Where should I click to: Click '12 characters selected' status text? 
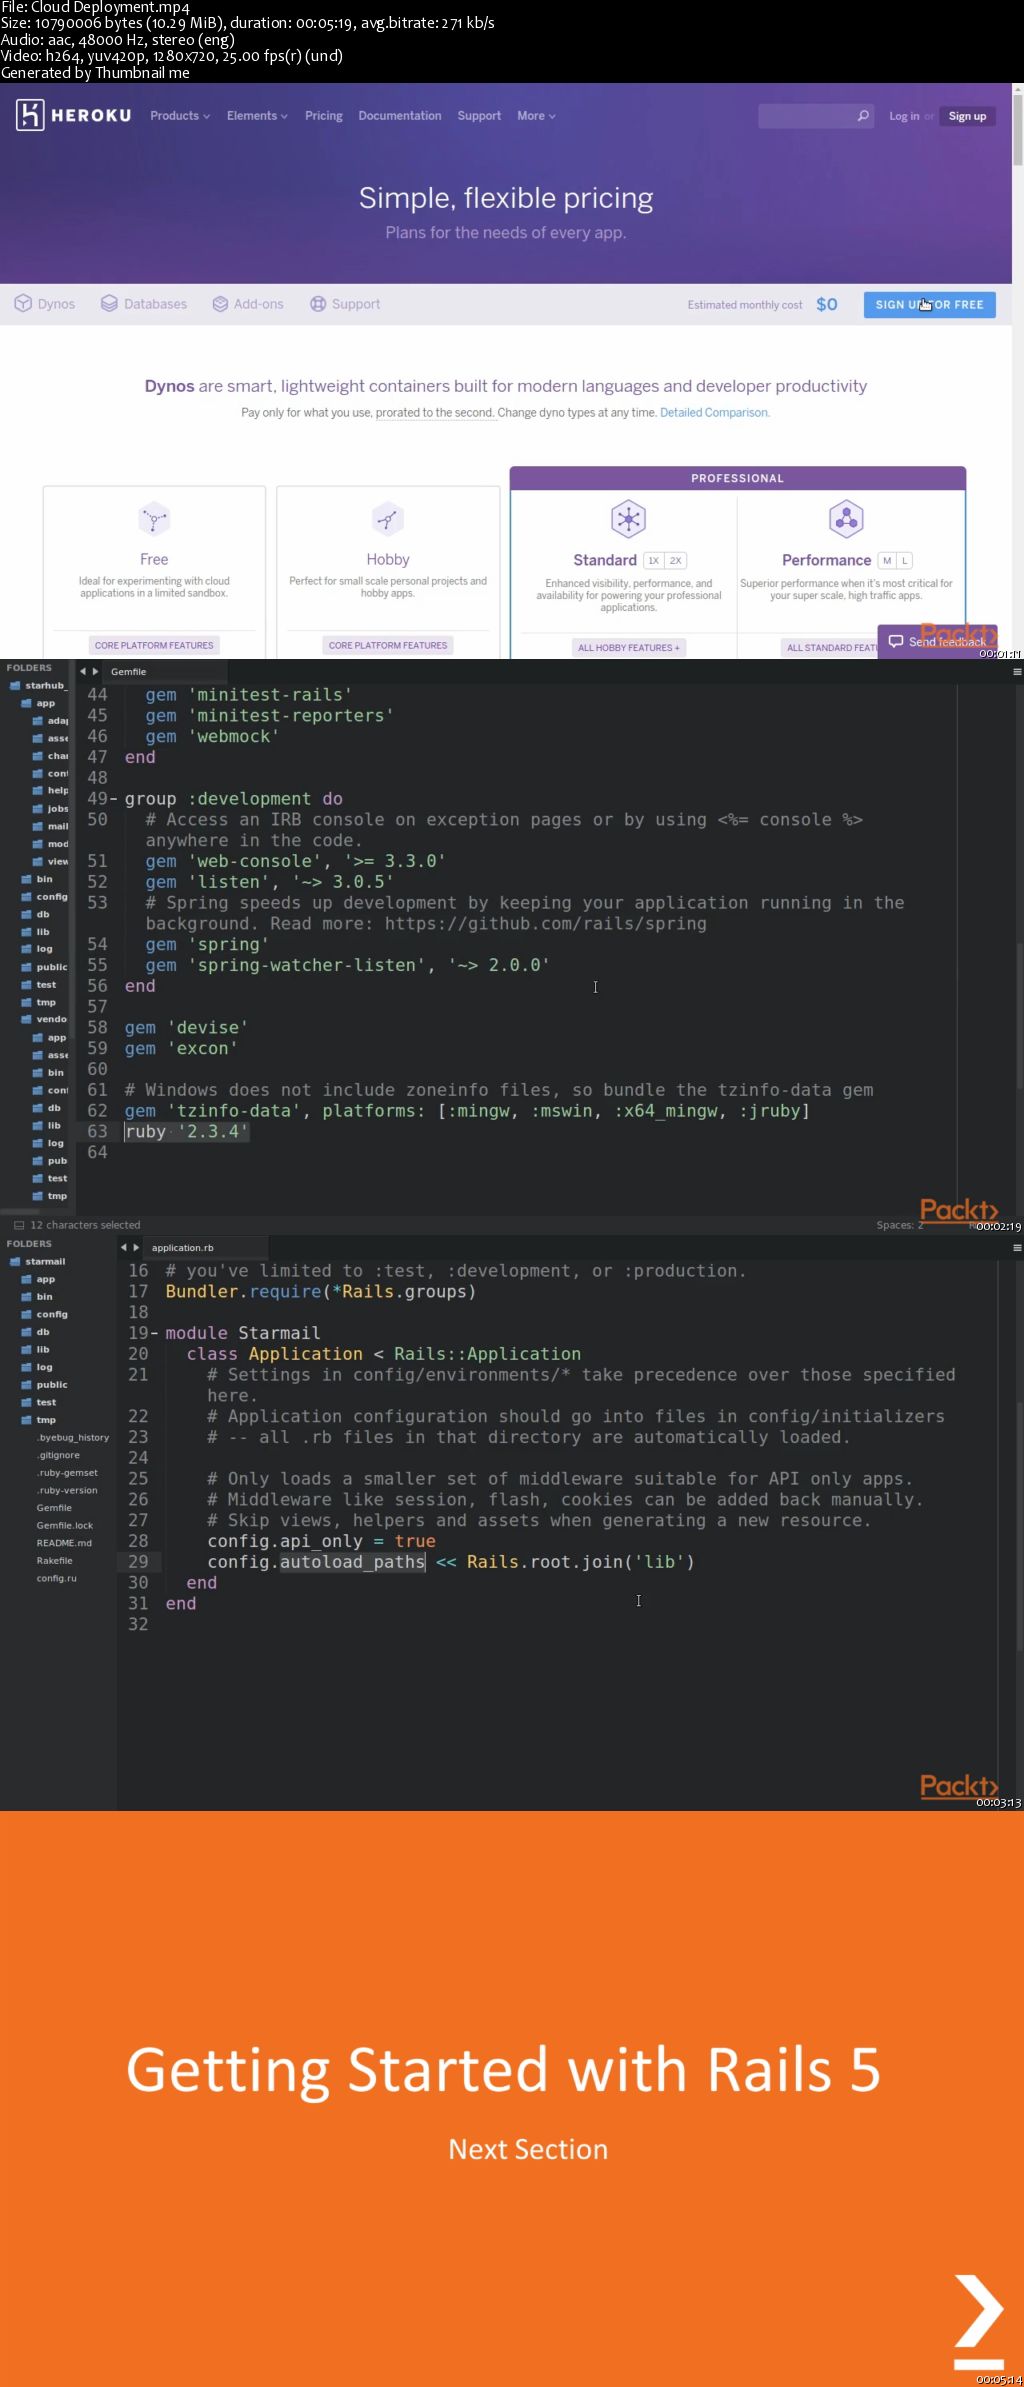85,1225
